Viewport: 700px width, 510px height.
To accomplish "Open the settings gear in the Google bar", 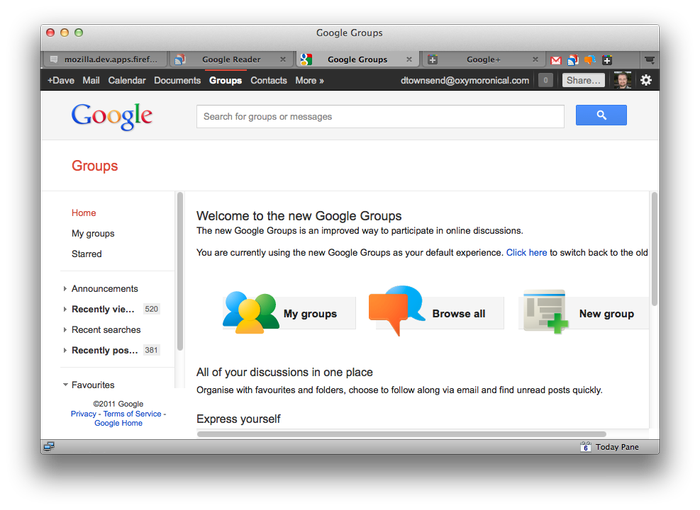I will [x=646, y=80].
